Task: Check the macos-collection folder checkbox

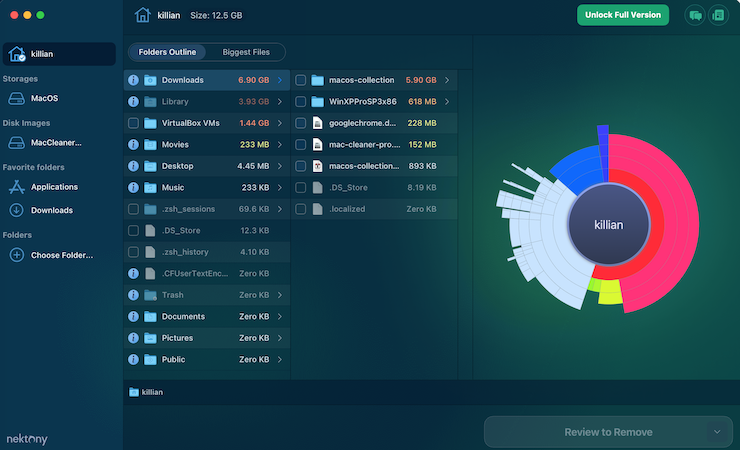Action: click(x=301, y=80)
